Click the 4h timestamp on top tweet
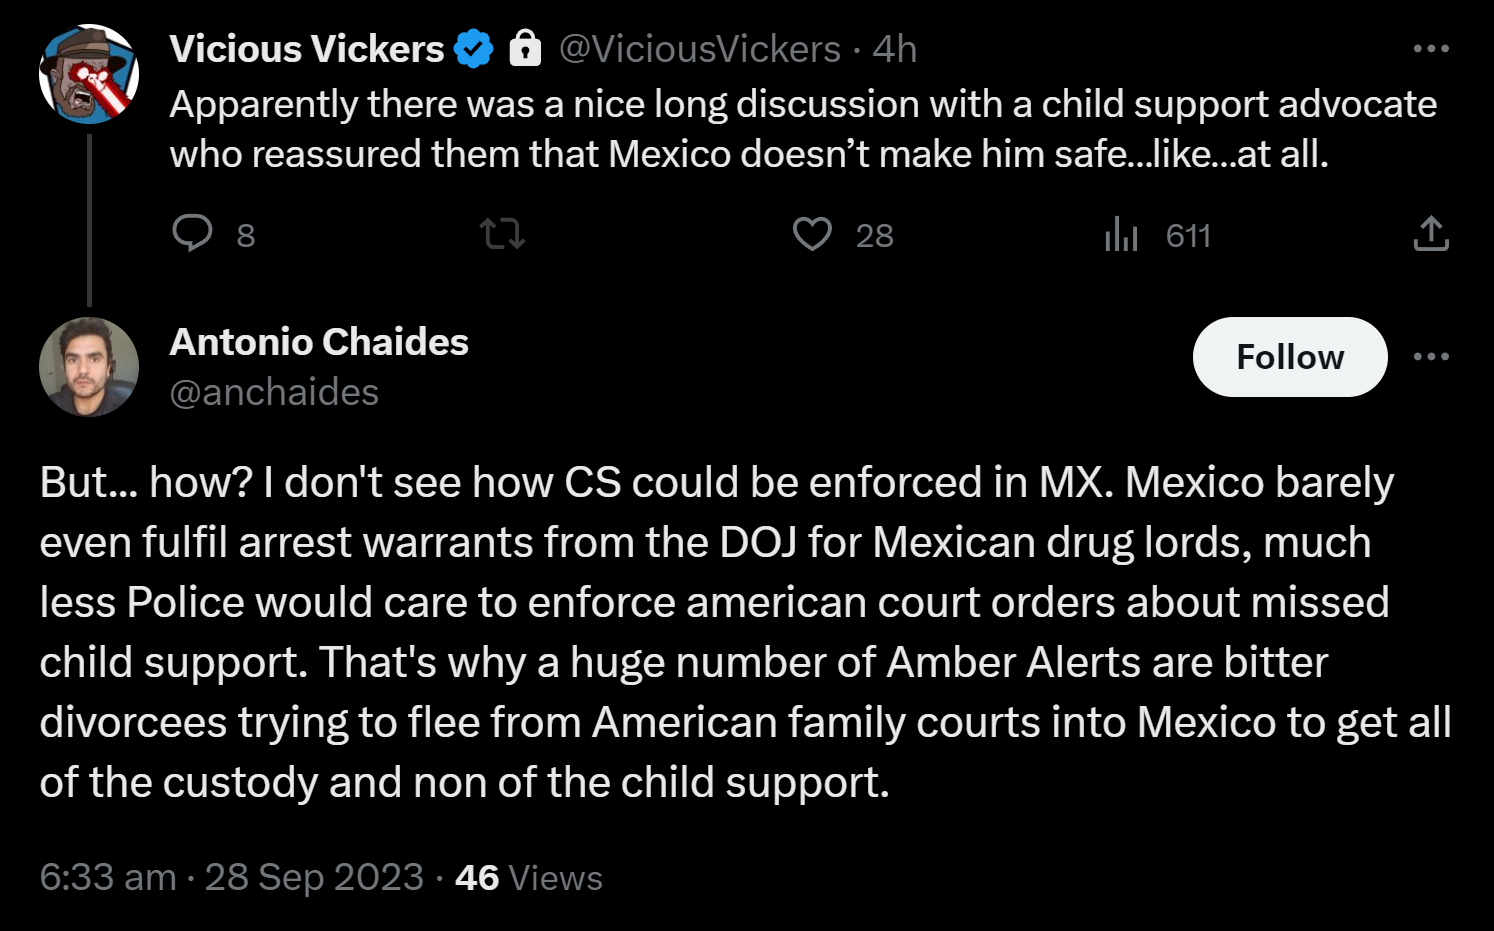Image resolution: width=1494 pixels, height=931 pixels. (x=895, y=49)
